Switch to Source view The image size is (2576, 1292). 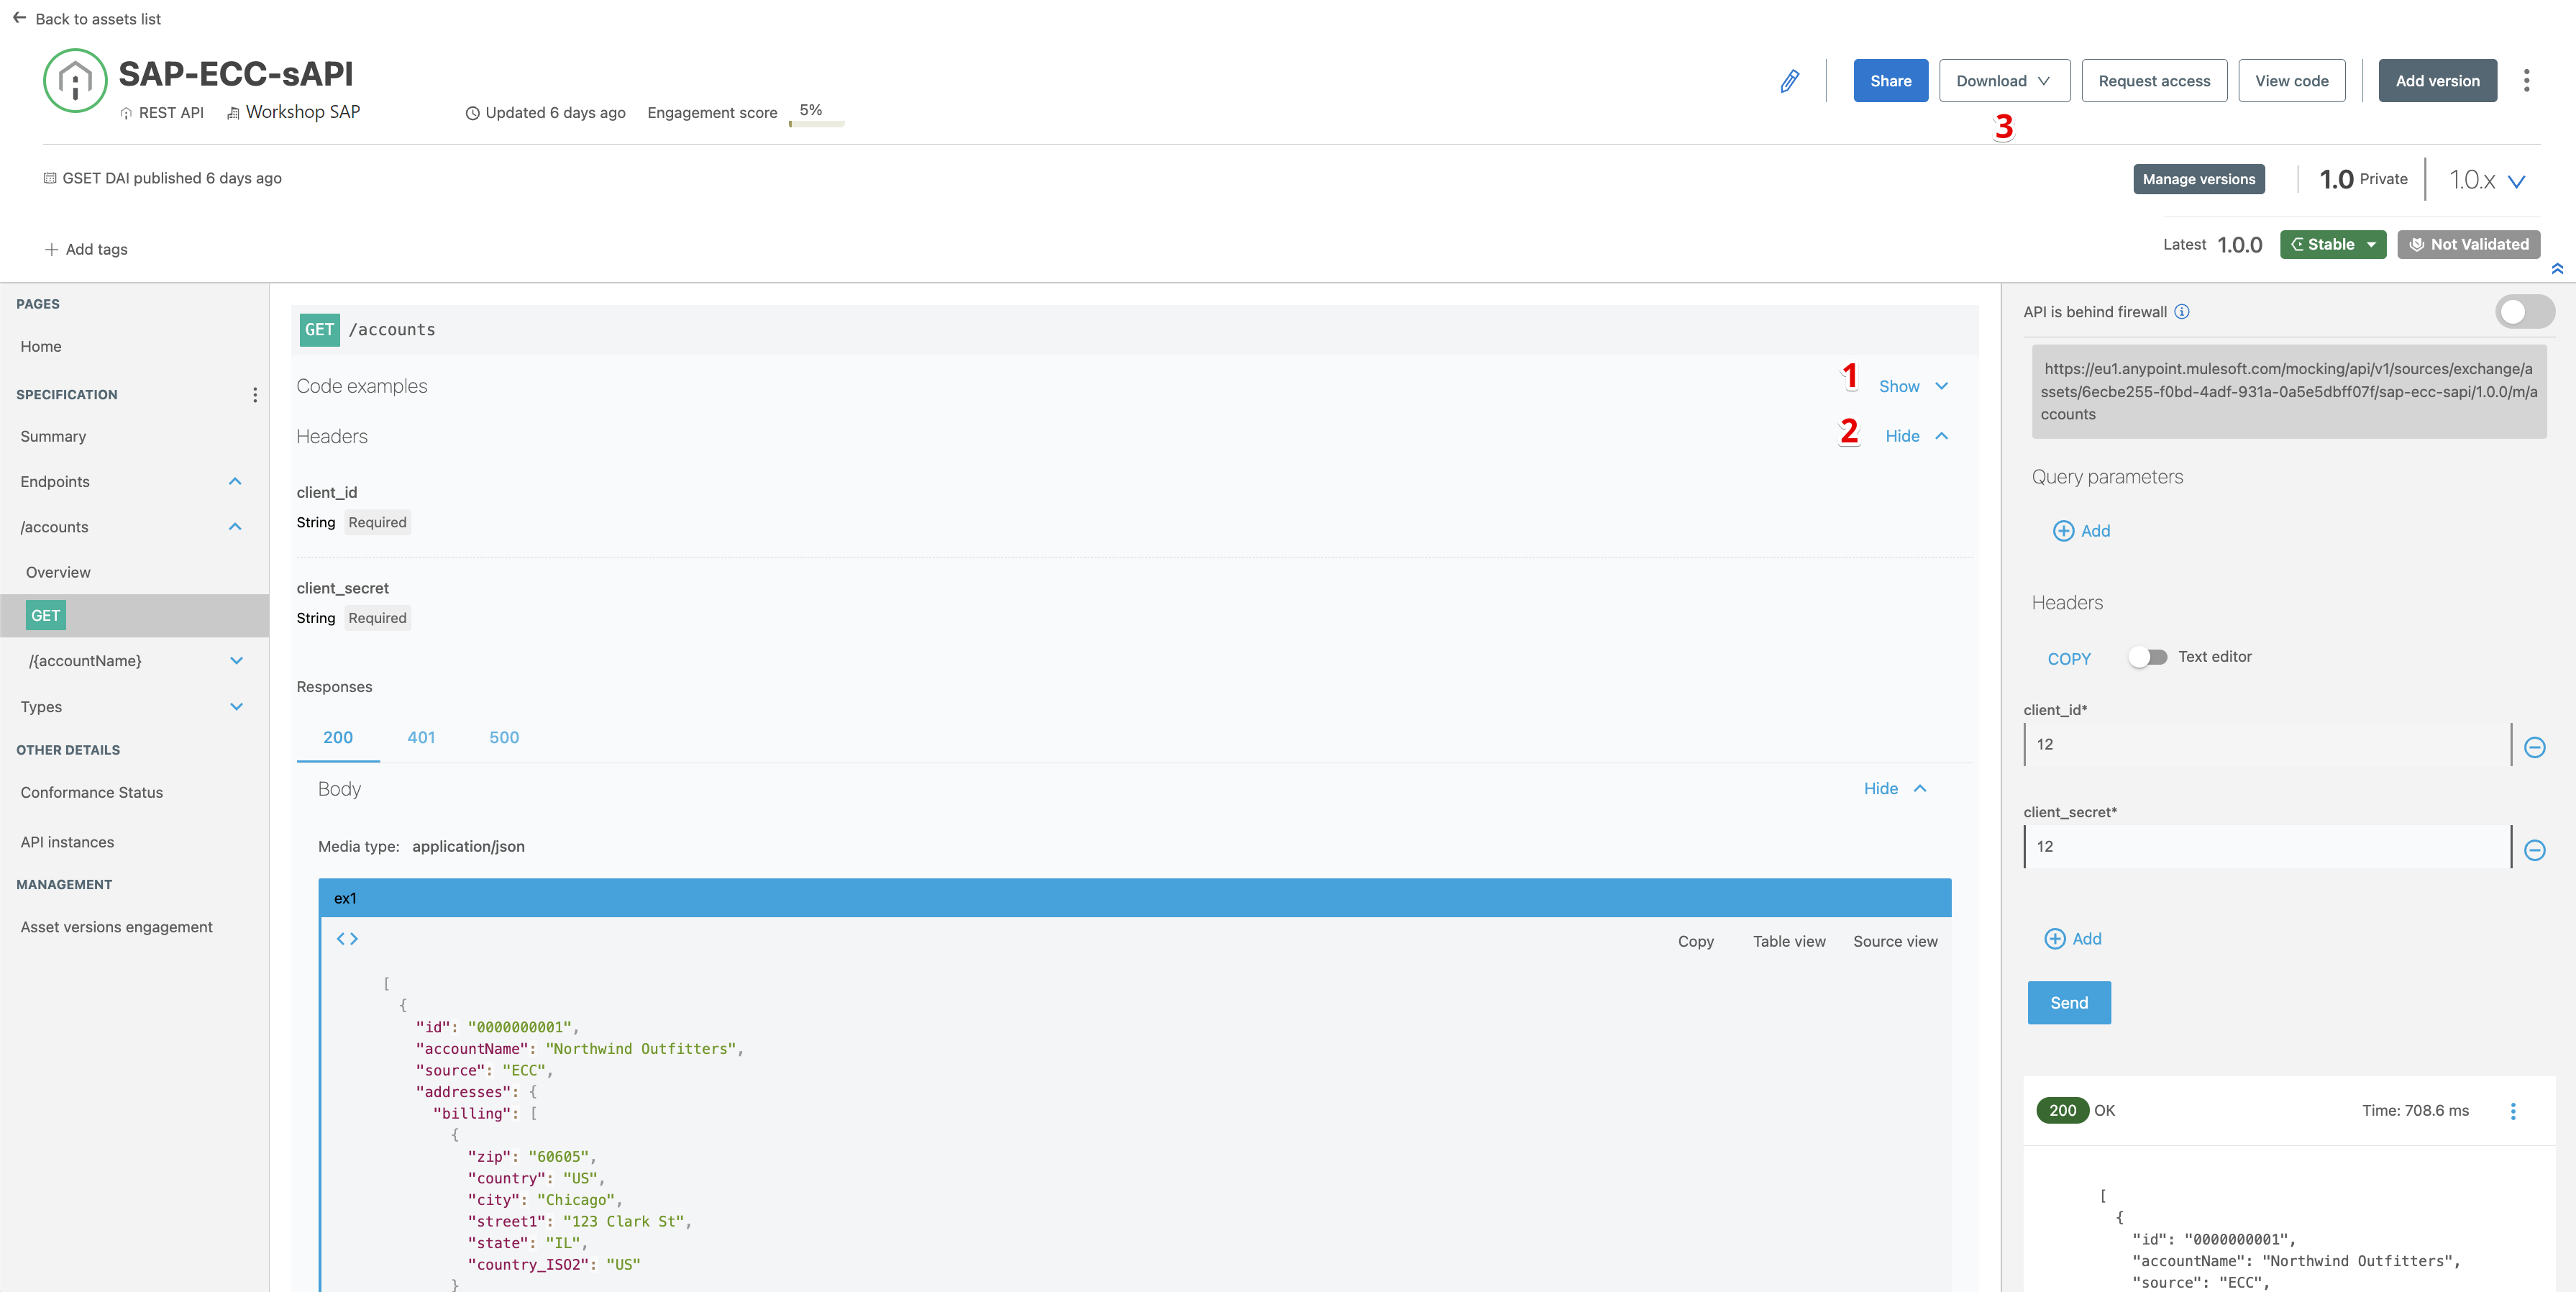click(1895, 942)
